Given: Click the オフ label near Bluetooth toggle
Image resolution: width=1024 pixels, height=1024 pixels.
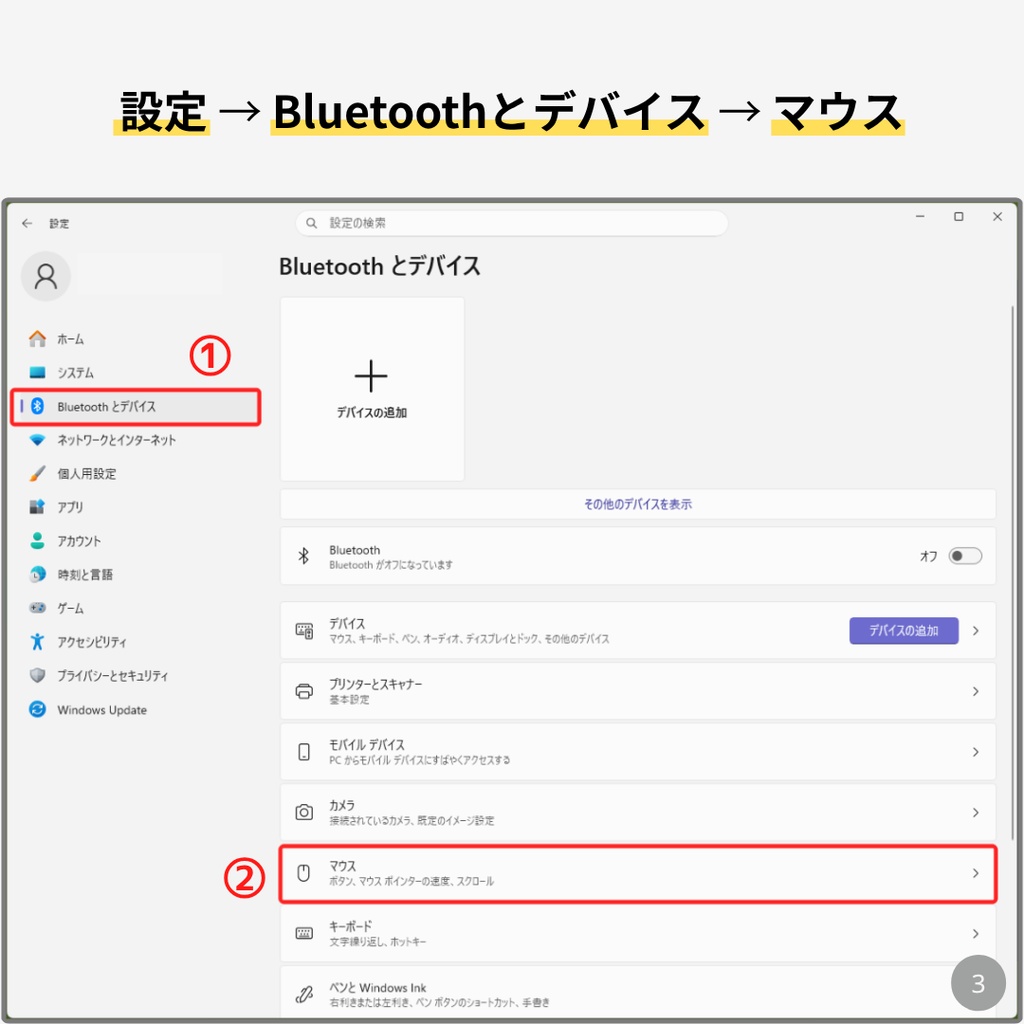Looking at the screenshot, I should [929, 556].
